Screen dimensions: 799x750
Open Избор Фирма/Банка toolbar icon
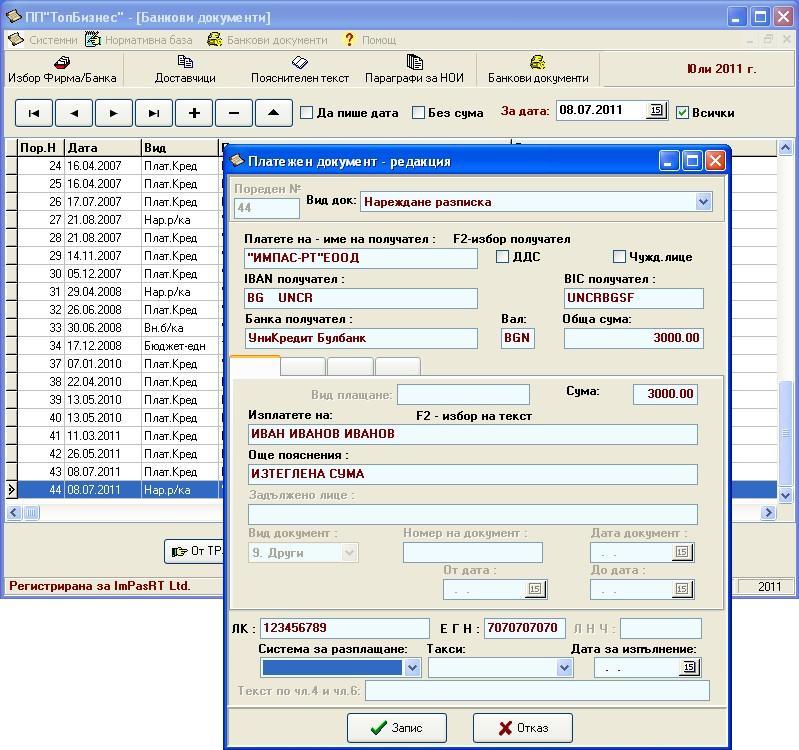[x=62, y=63]
